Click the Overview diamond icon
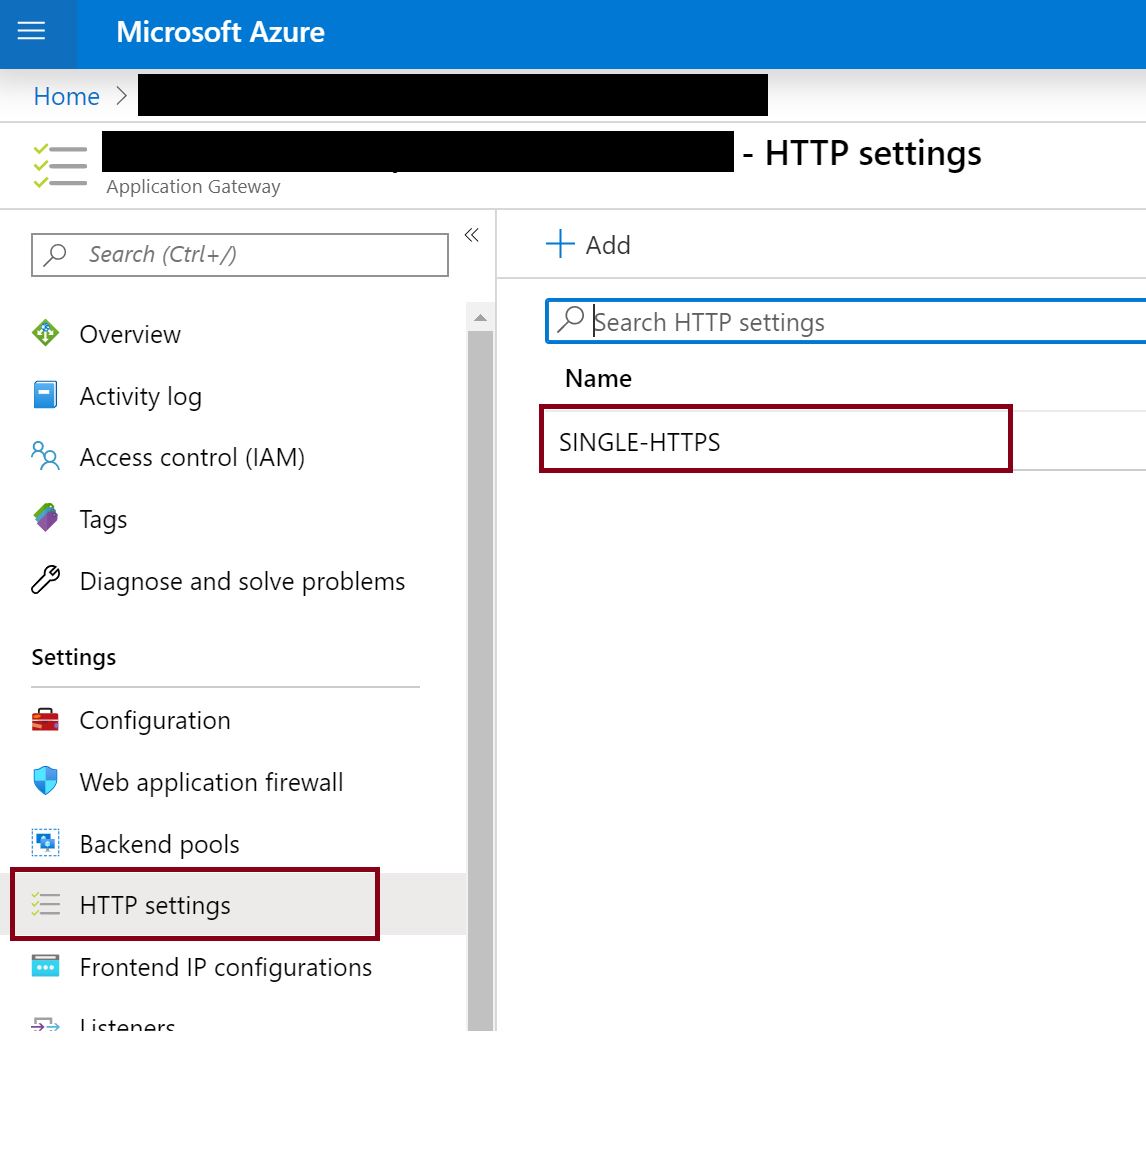 (46, 334)
